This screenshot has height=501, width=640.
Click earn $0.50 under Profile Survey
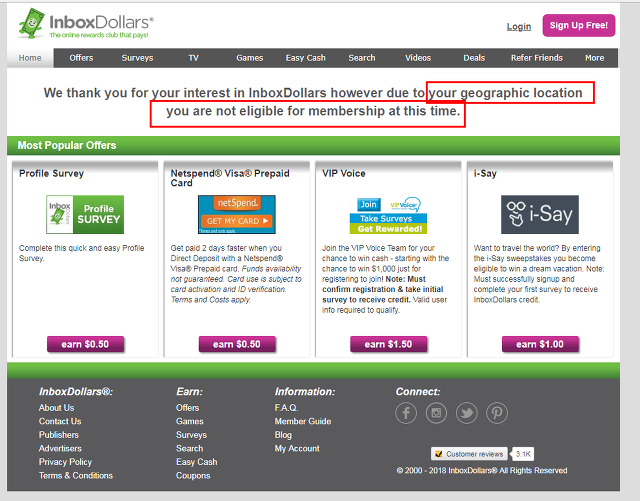[85, 344]
